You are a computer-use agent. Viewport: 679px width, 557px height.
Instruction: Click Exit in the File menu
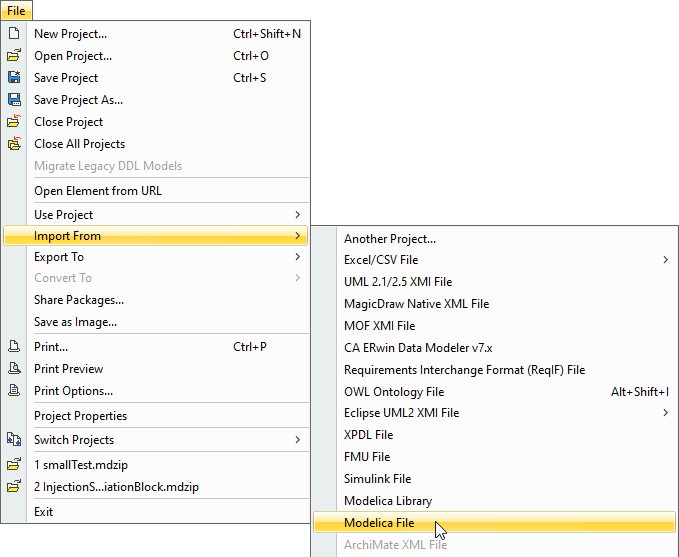click(x=44, y=512)
